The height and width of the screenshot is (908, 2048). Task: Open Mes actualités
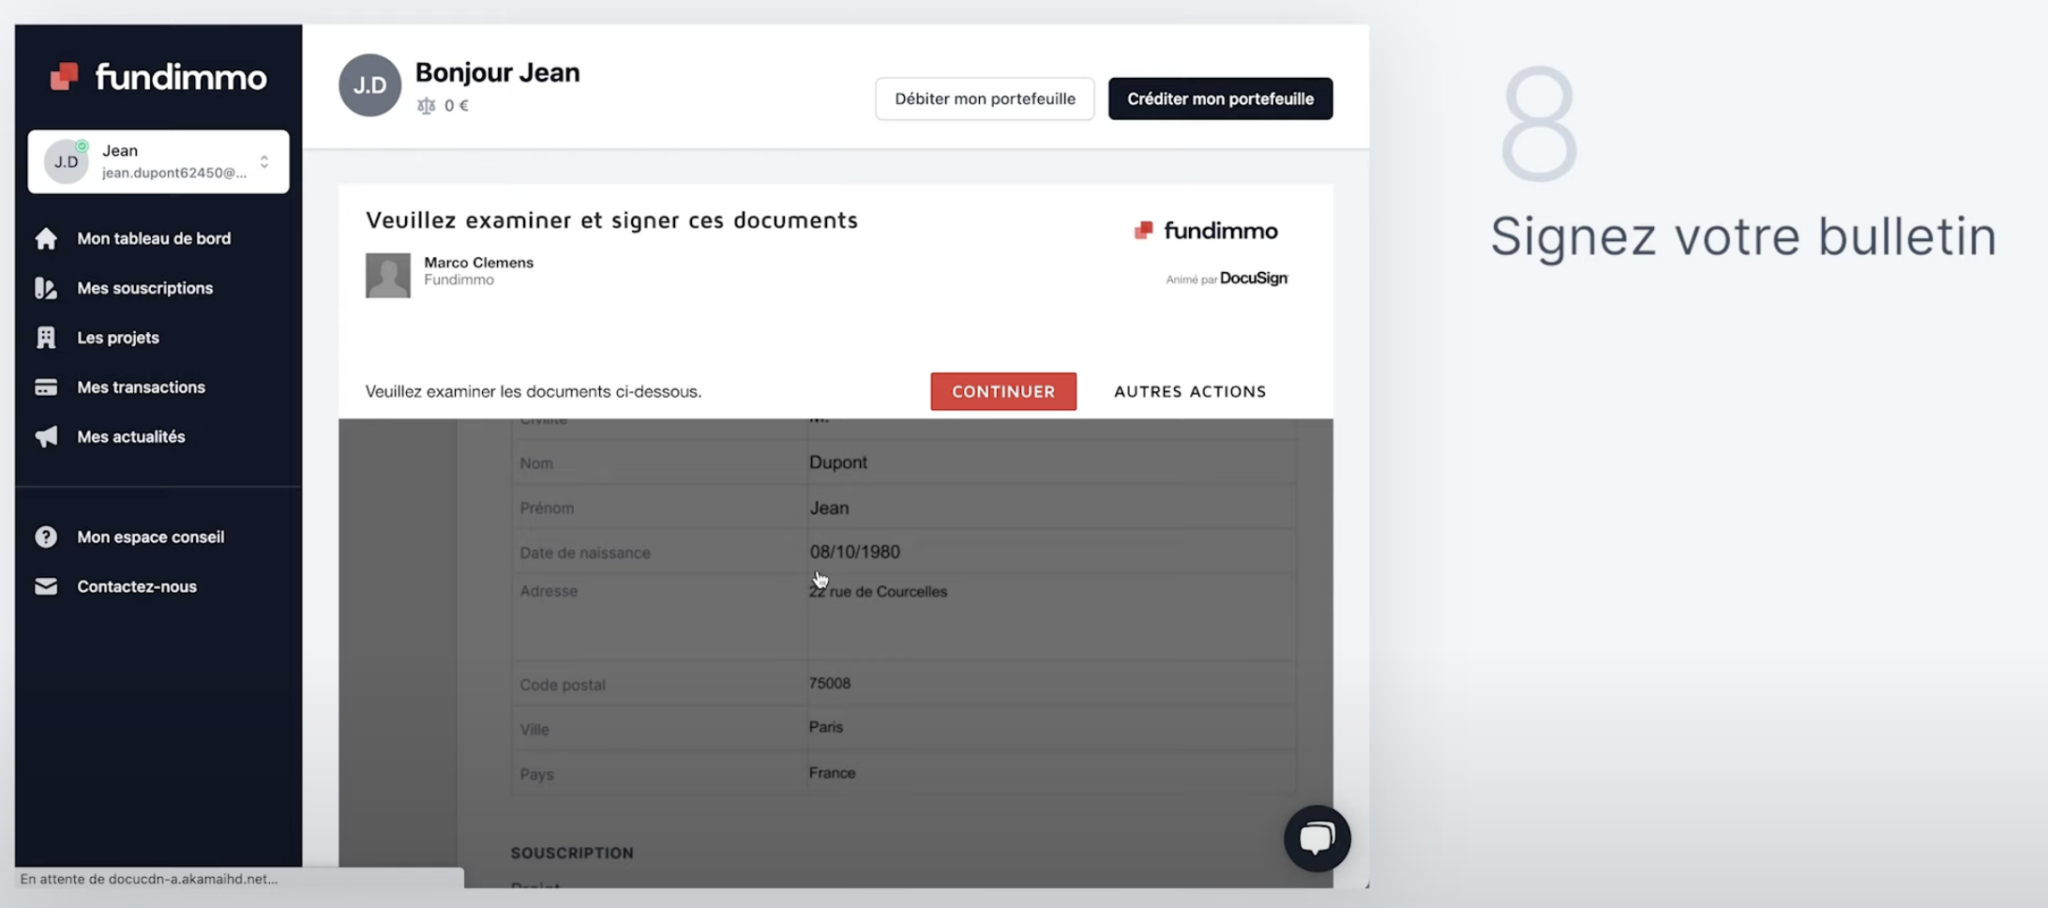[x=131, y=436]
